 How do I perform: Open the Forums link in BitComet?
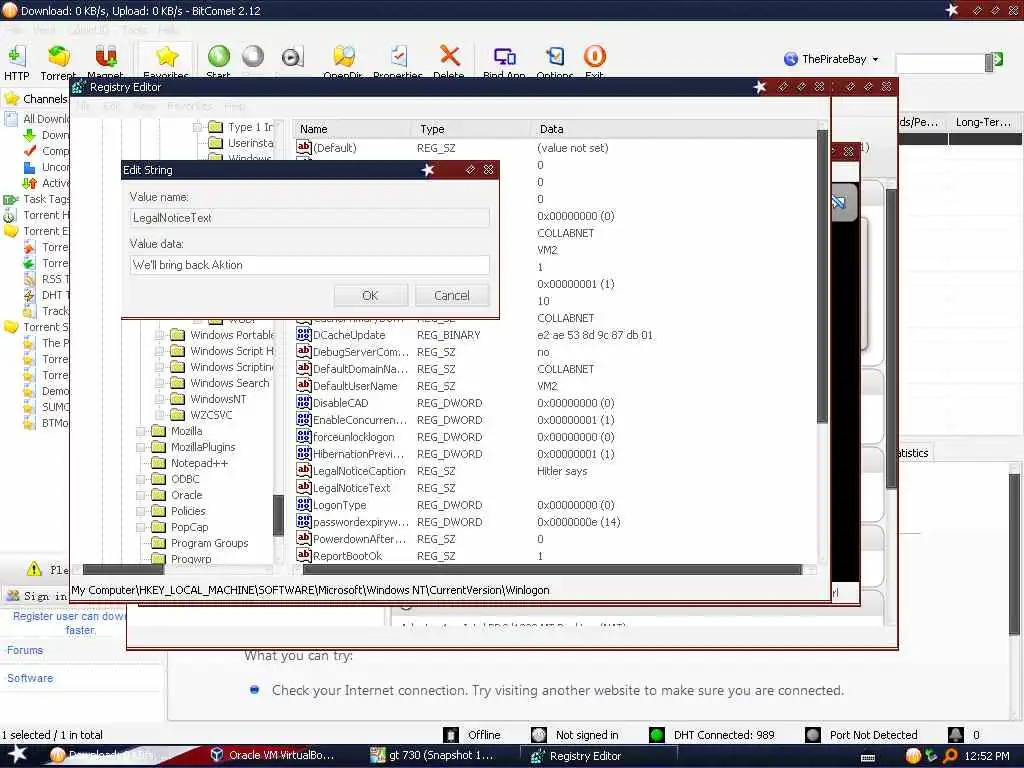25,650
